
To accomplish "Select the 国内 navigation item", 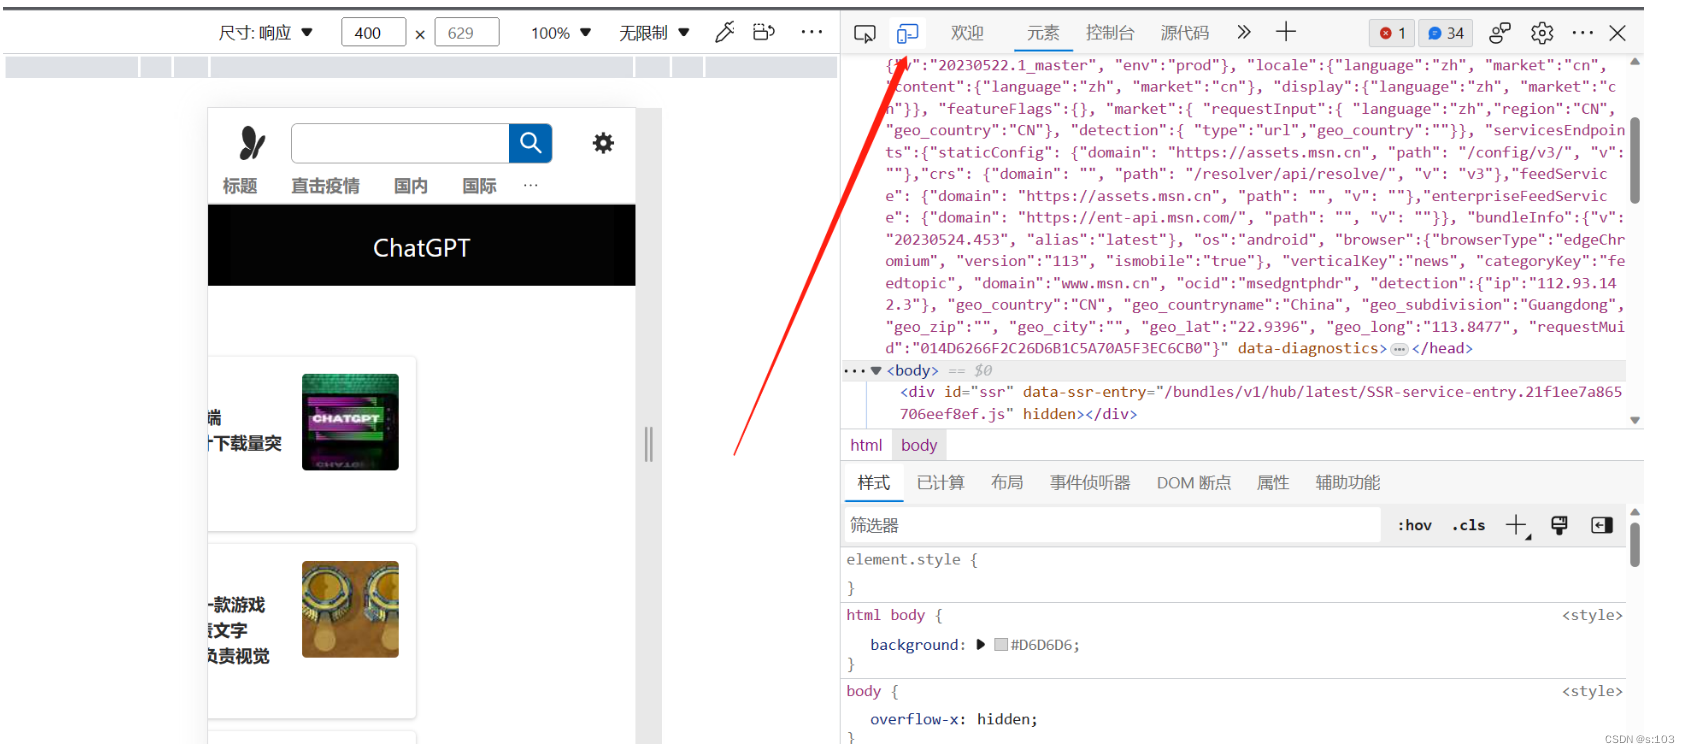I will 411,186.
